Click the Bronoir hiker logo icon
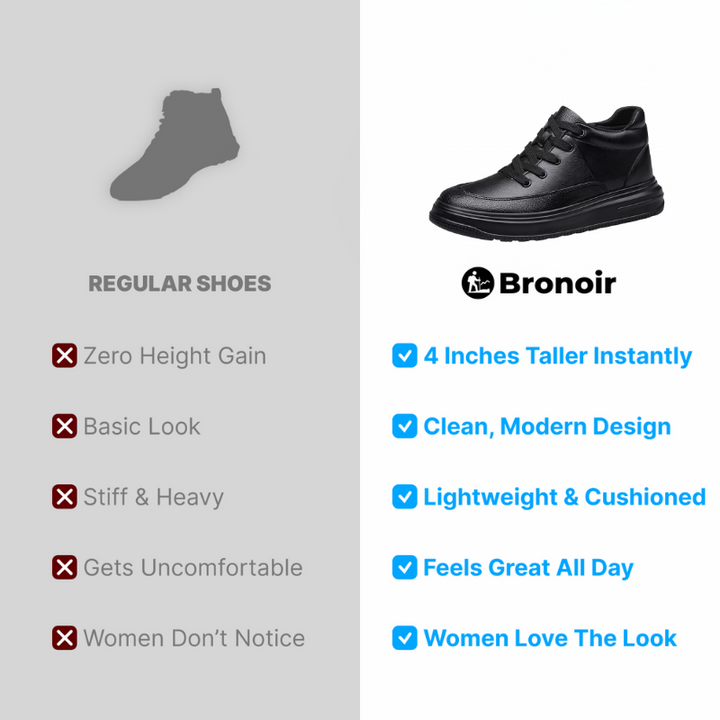This screenshot has height=720, width=720. [478, 283]
